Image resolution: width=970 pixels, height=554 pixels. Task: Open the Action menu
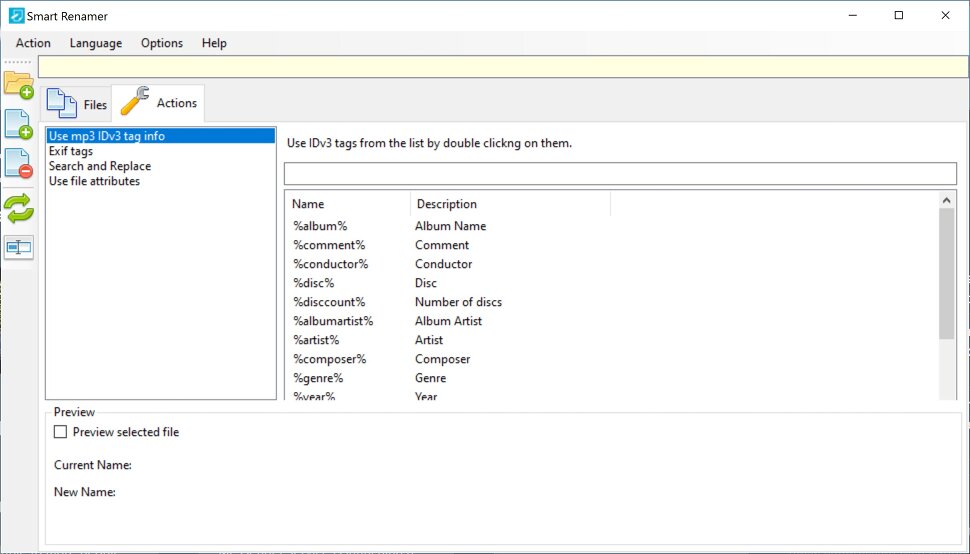point(33,43)
